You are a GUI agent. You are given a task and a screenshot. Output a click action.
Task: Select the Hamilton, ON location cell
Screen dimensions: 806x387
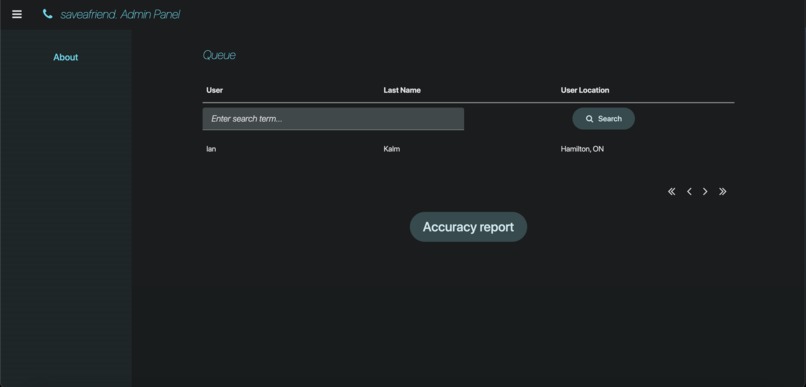click(582, 149)
